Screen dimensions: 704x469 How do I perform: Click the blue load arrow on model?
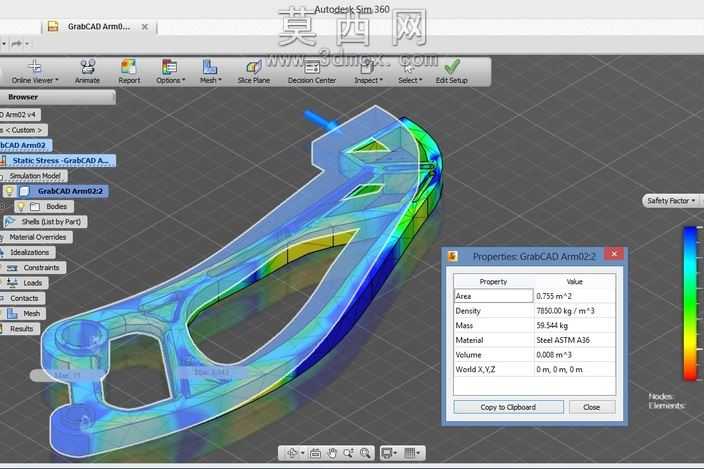point(321,121)
